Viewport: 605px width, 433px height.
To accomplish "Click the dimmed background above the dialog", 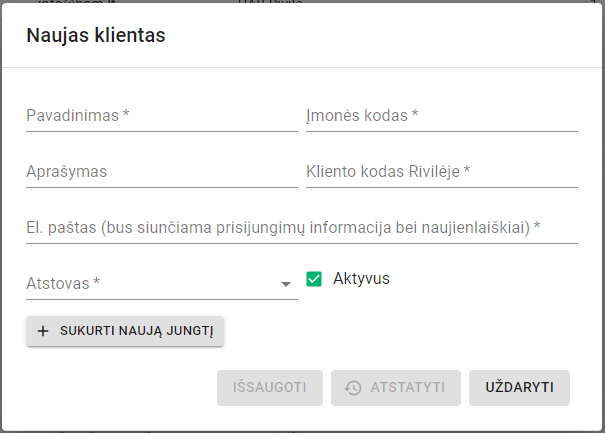I will click(x=400, y=1).
